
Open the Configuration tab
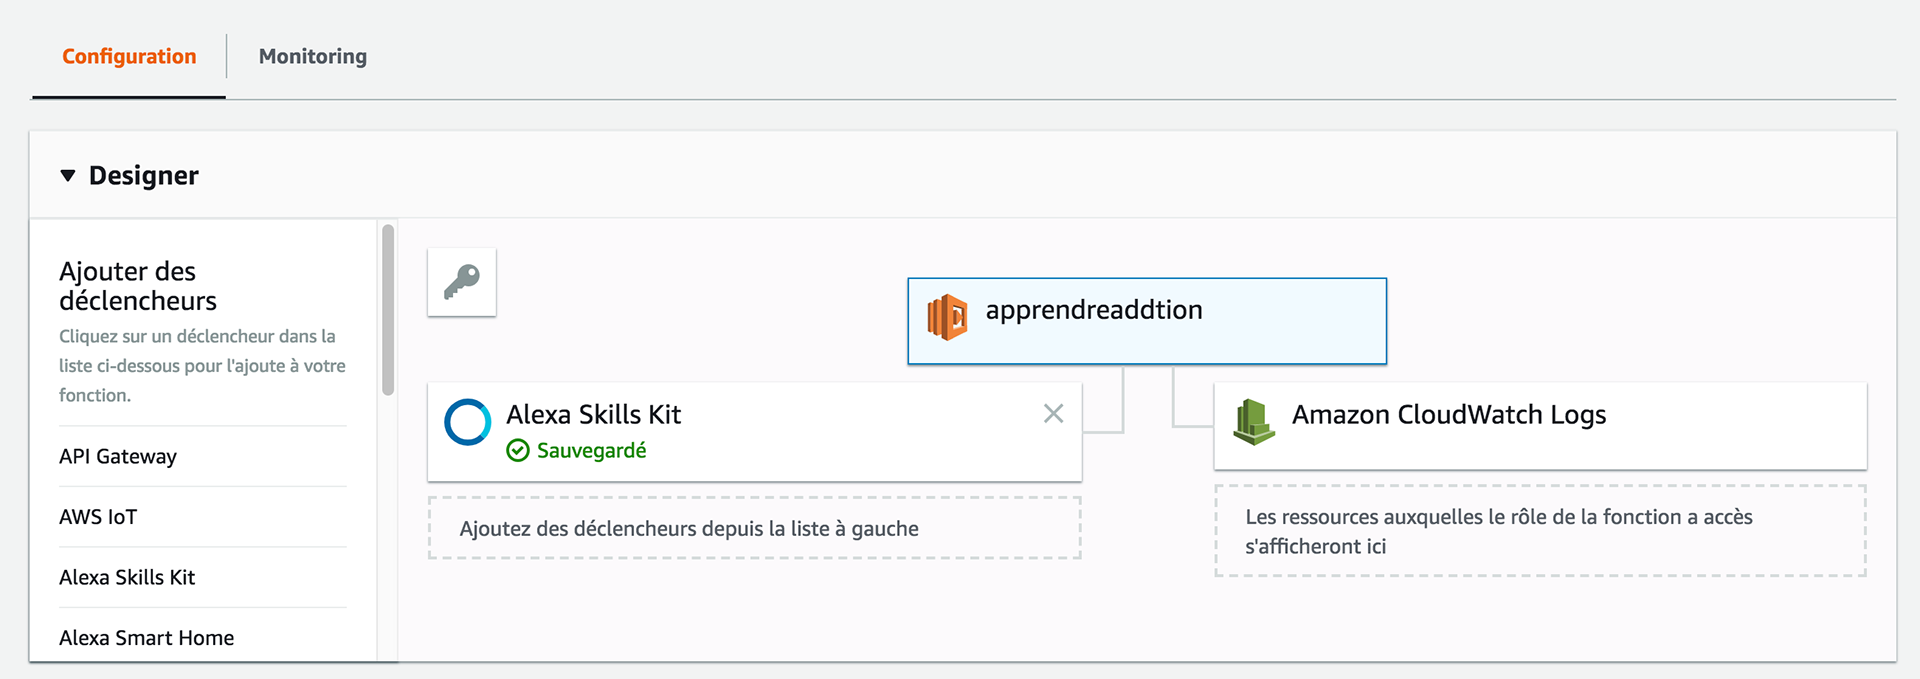tap(129, 57)
